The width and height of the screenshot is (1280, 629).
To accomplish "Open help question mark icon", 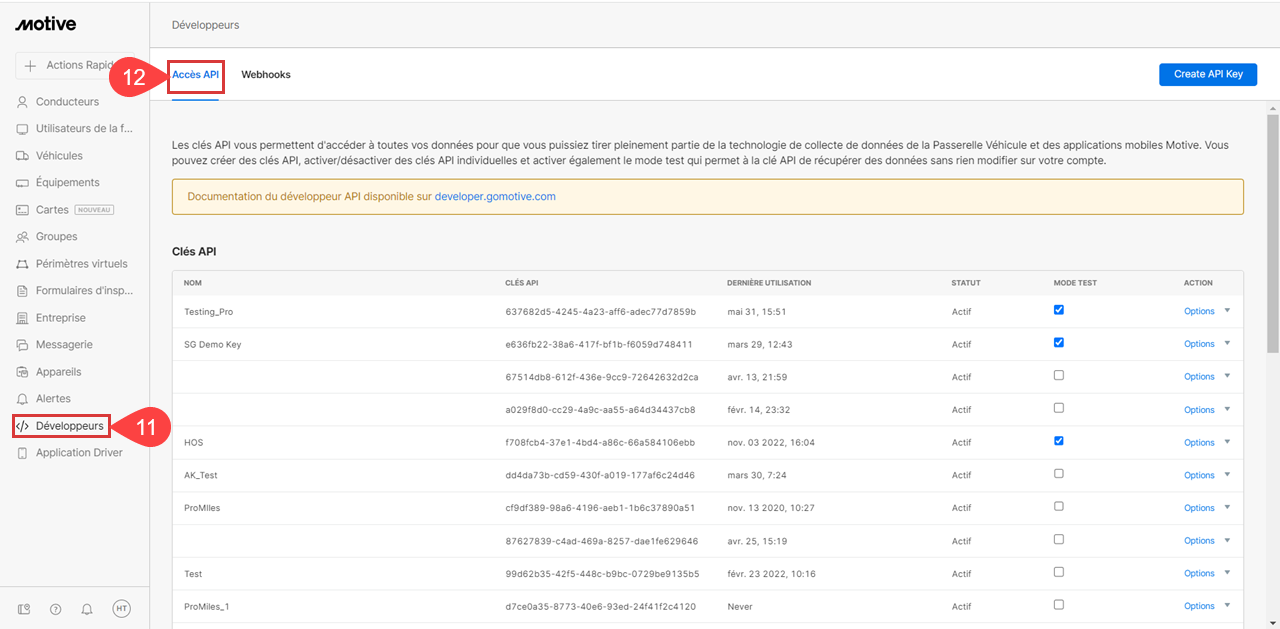I will [56, 608].
